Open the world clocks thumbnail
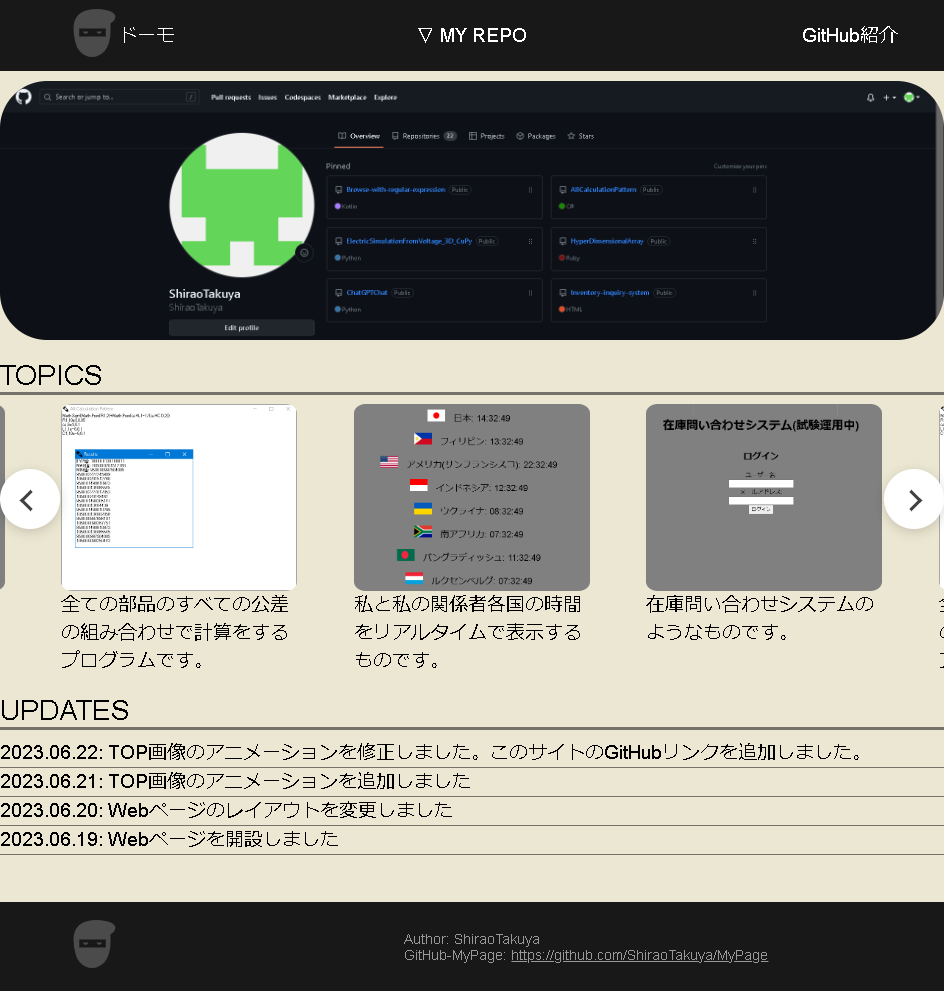This screenshot has width=944, height=991. coord(471,497)
